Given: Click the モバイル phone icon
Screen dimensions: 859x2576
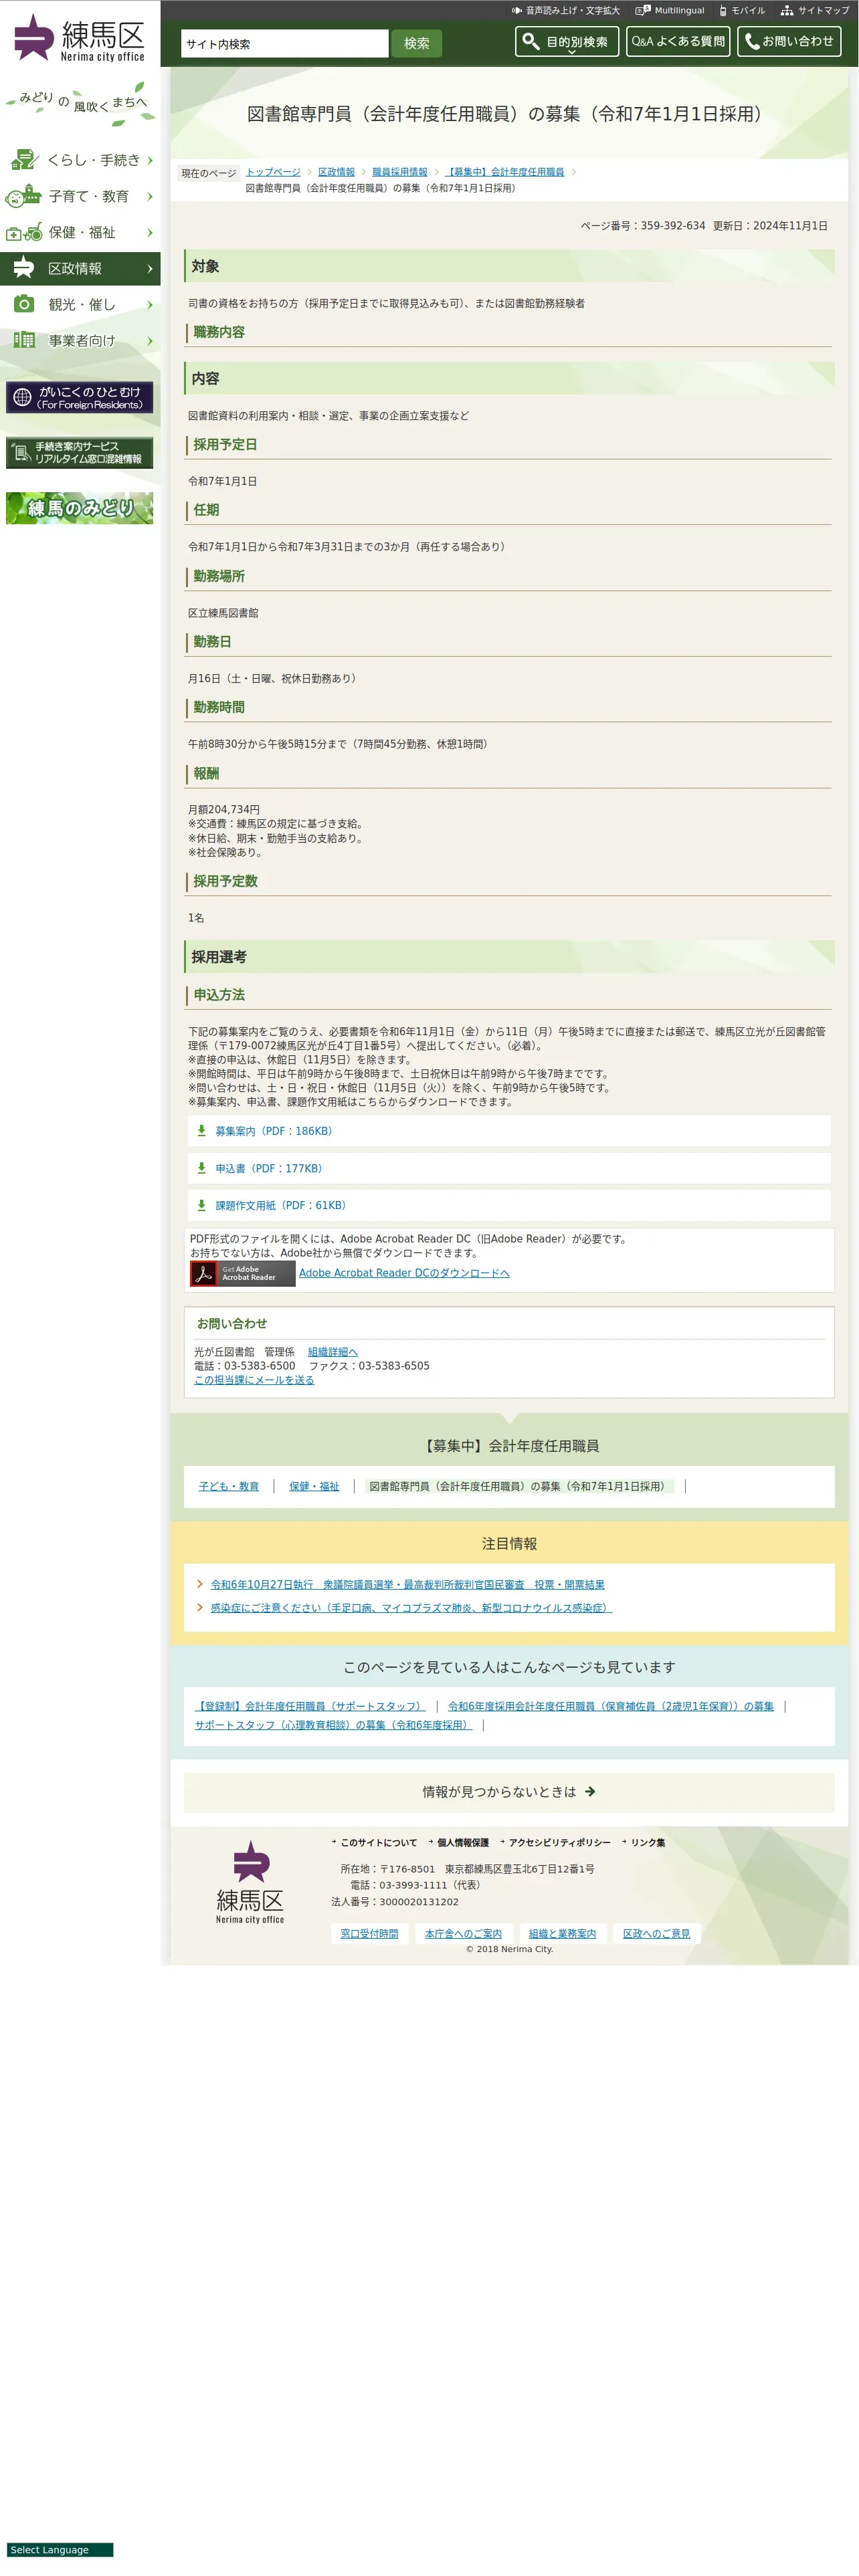Looking at the screenshot, I should click(x=723, y=10).
